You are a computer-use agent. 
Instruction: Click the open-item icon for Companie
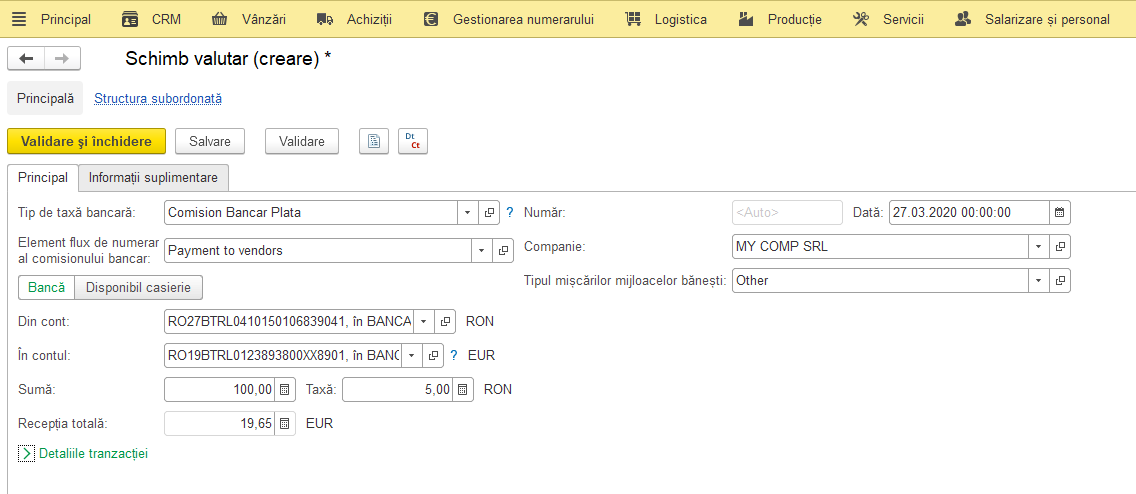[1060, 246]
